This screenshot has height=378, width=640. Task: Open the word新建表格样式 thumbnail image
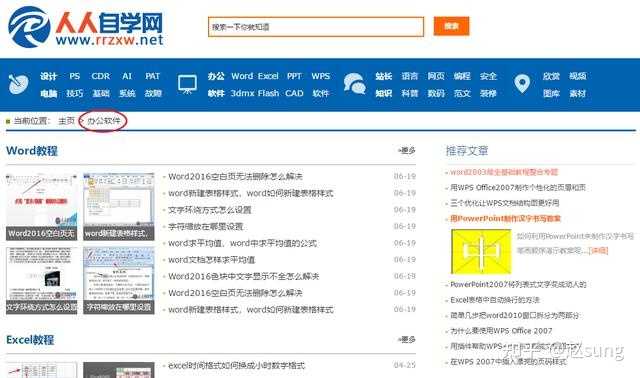coord(119,207)
